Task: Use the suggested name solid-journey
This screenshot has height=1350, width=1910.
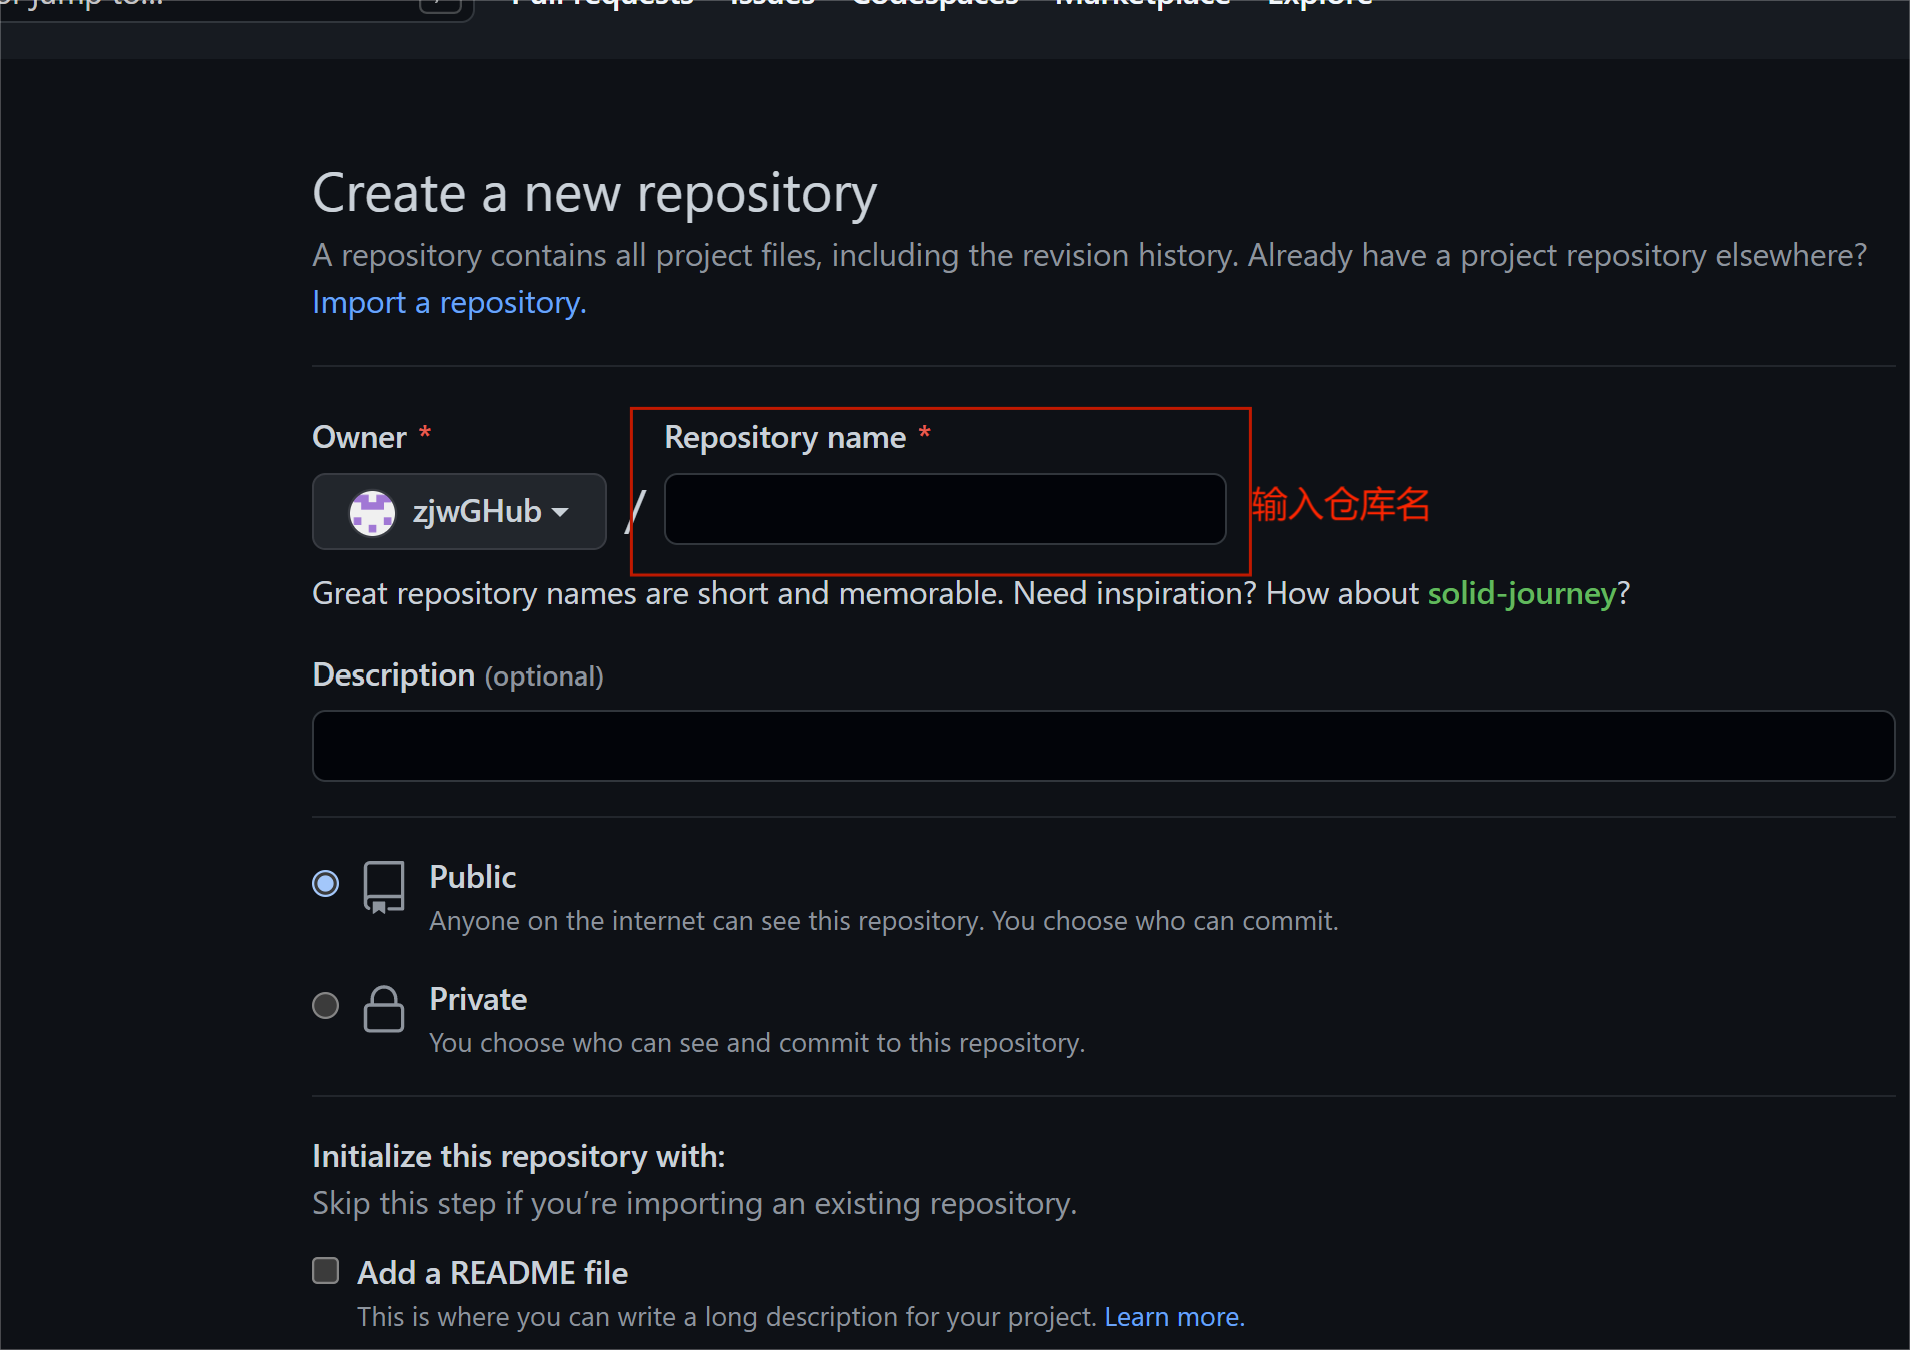Action: [x=1521, y=593]
